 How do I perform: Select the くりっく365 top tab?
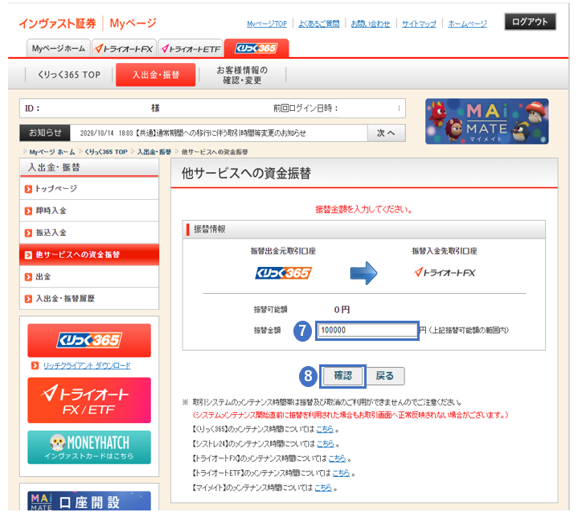click(256, 48)
